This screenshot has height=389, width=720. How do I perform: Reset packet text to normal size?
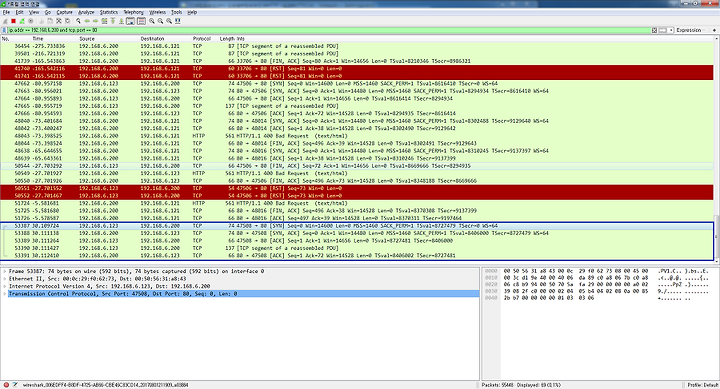coord(169,21)
